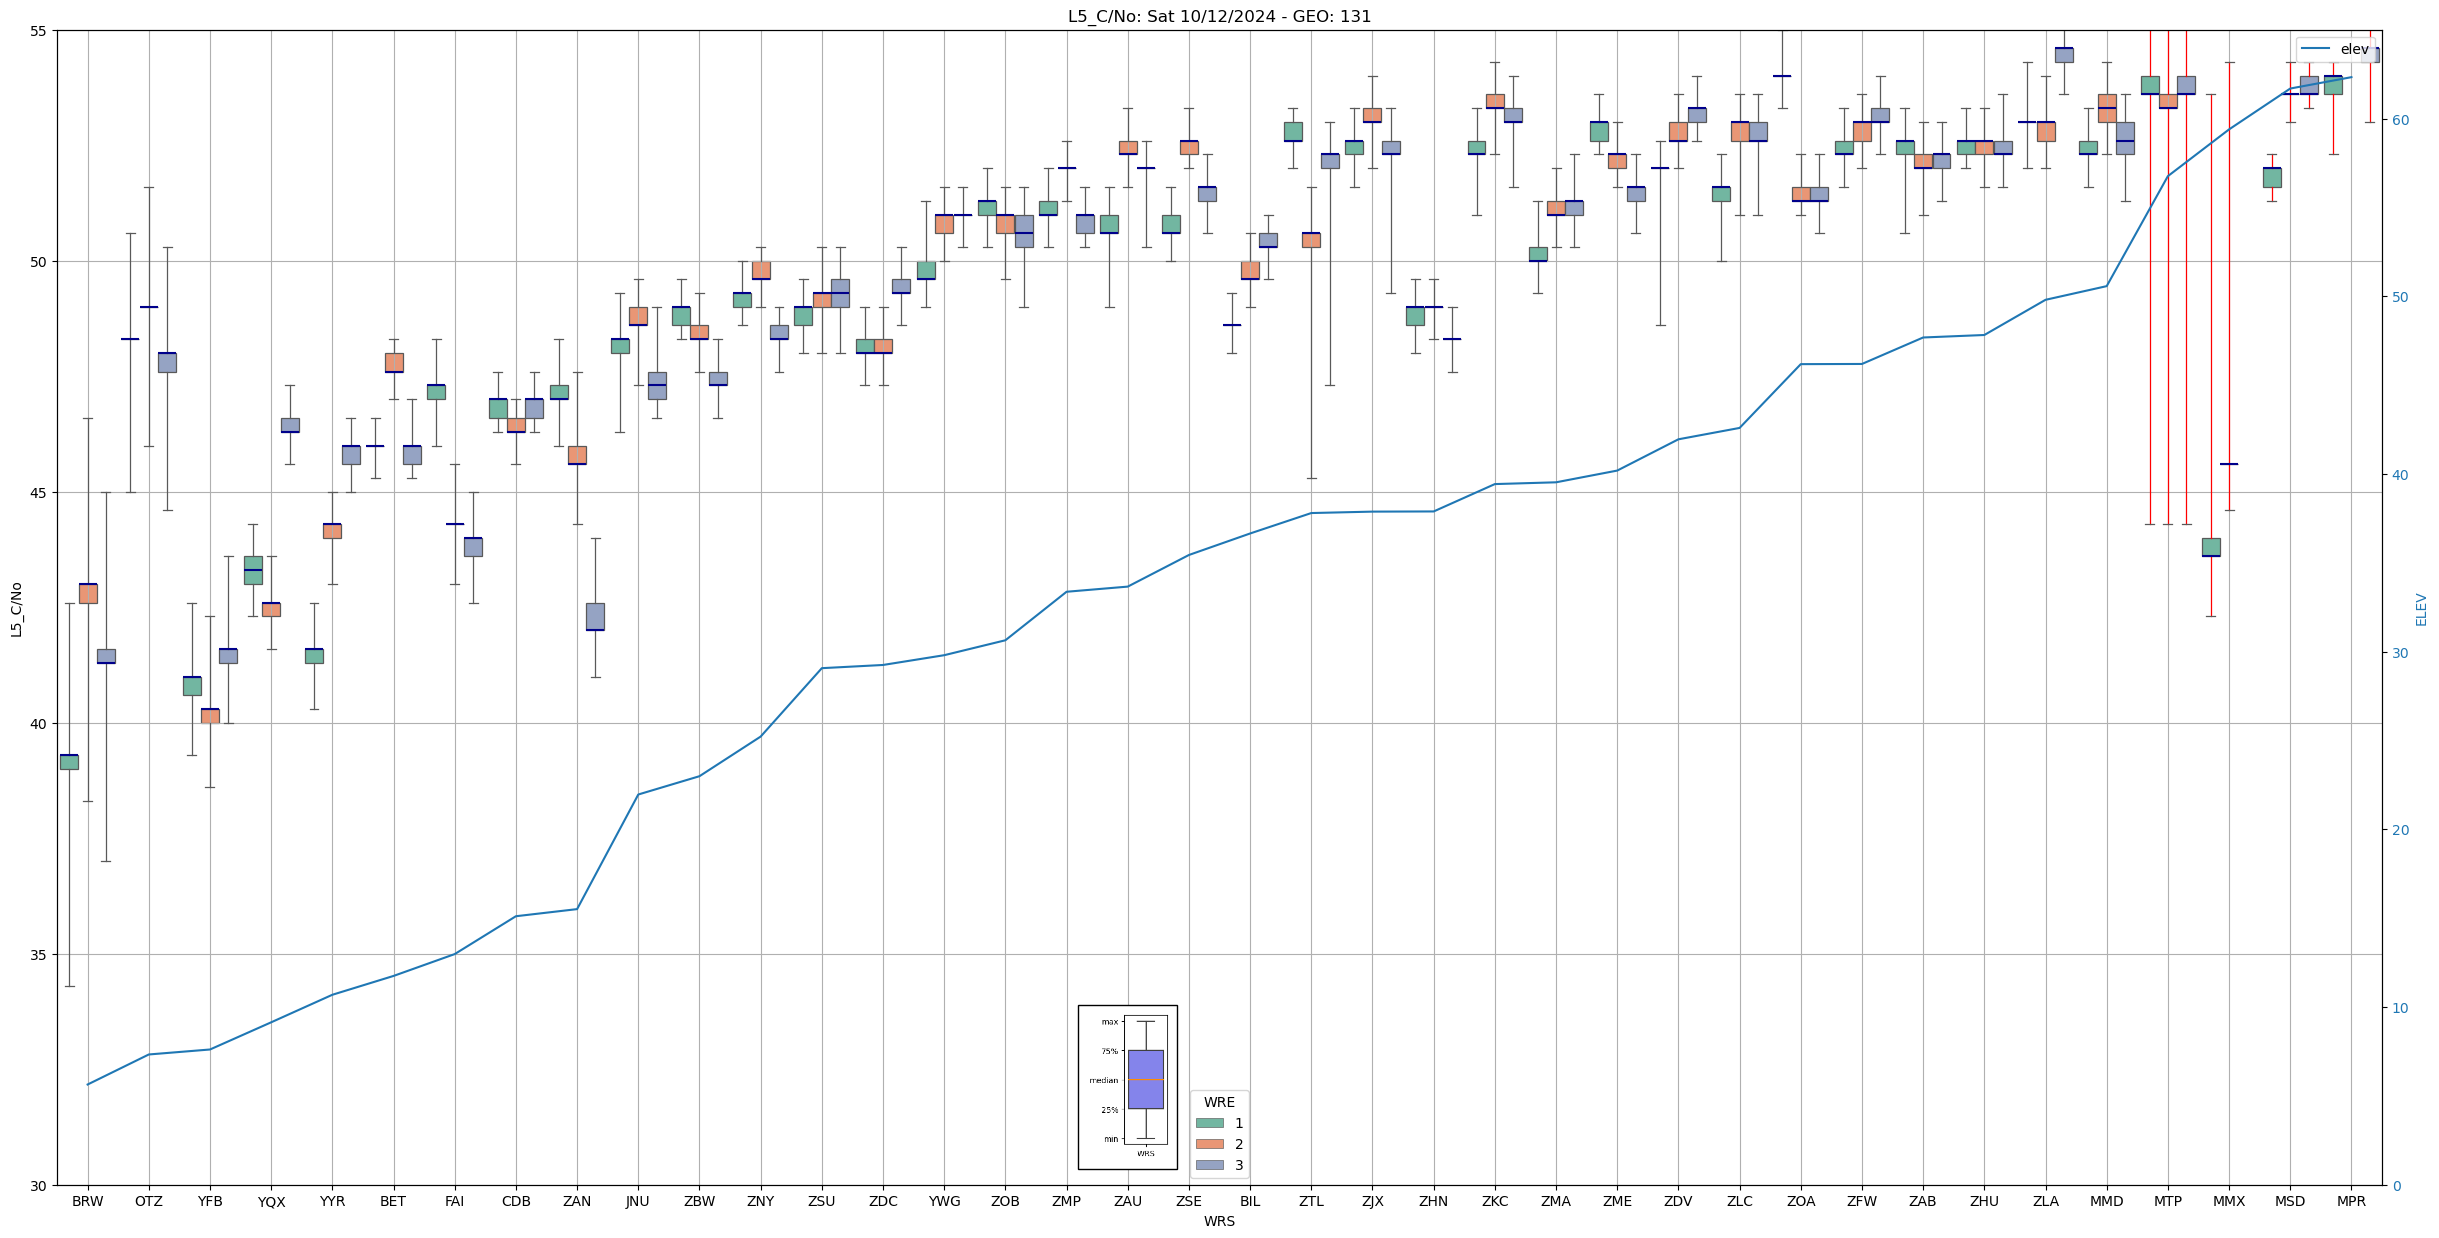This screenshot has width=2439, height=1238.
Task: Click the BRW station tick label
Action: point(88,1201)
